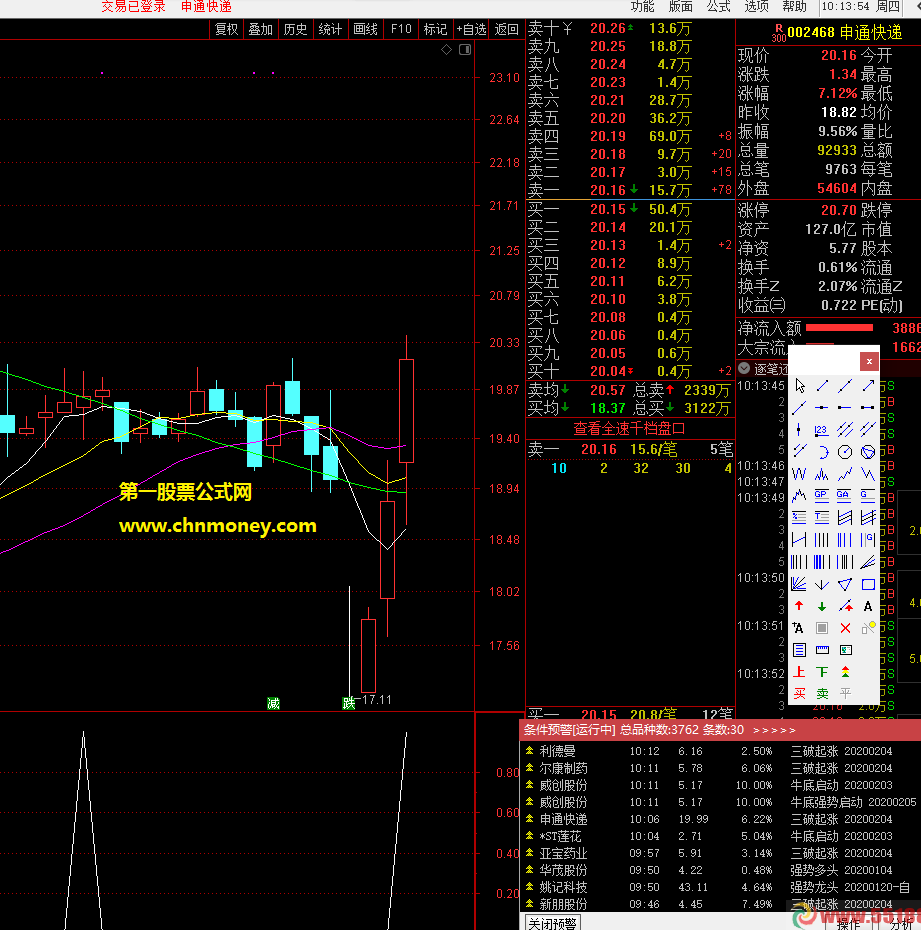Click the 关闭预警 button
Viewport: 921px width, 930px height.
[552, 923]
